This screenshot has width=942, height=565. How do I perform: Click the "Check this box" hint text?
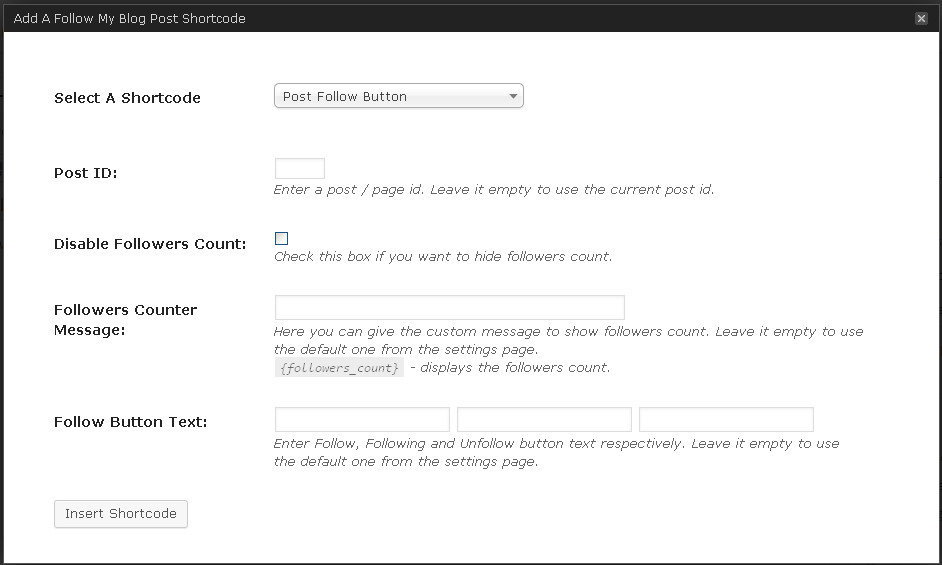click(443, 257)
